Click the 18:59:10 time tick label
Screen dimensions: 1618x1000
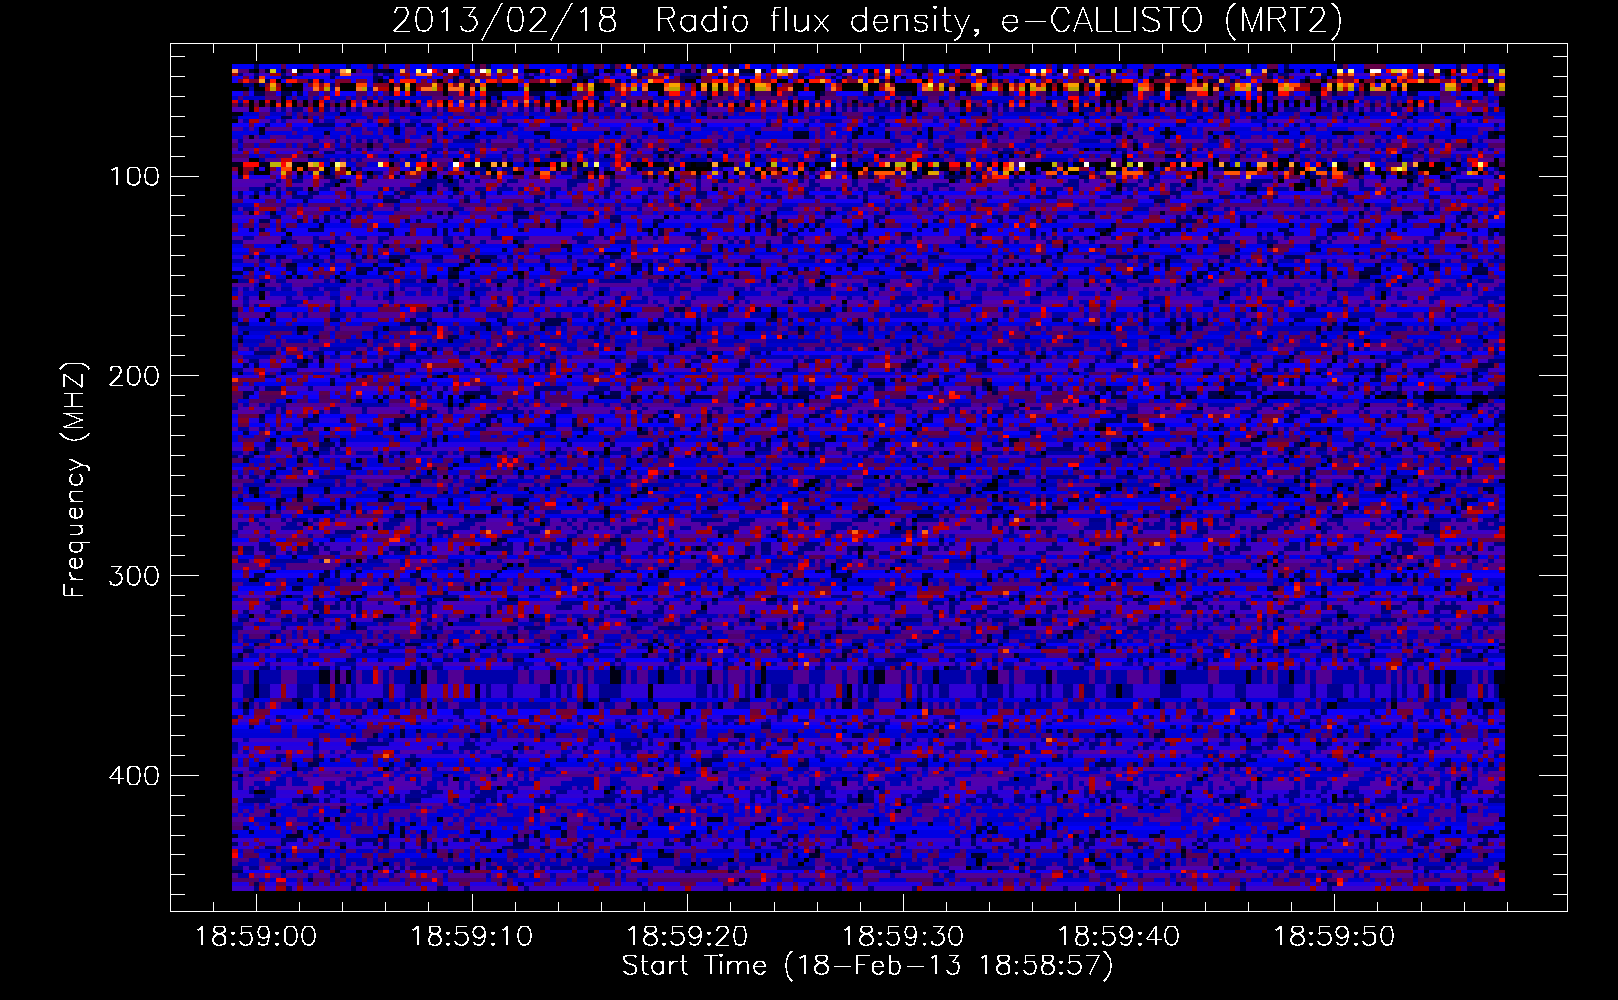pyautogui.click(x=472, y=937)
